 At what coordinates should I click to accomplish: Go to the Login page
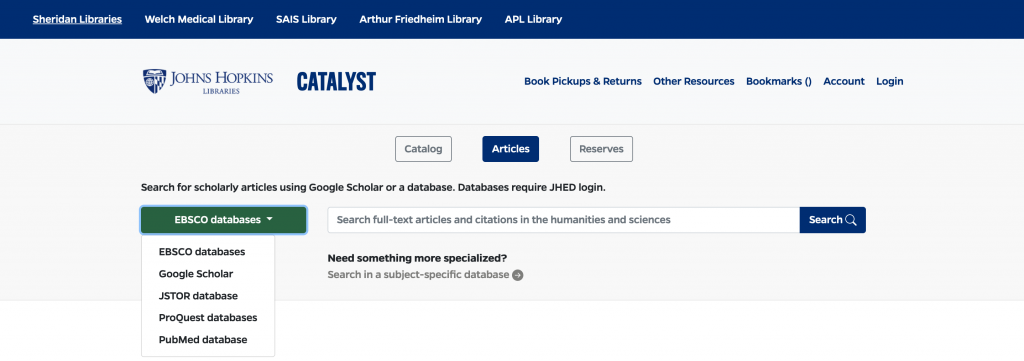pyautogui.click(x=889, y=82)
